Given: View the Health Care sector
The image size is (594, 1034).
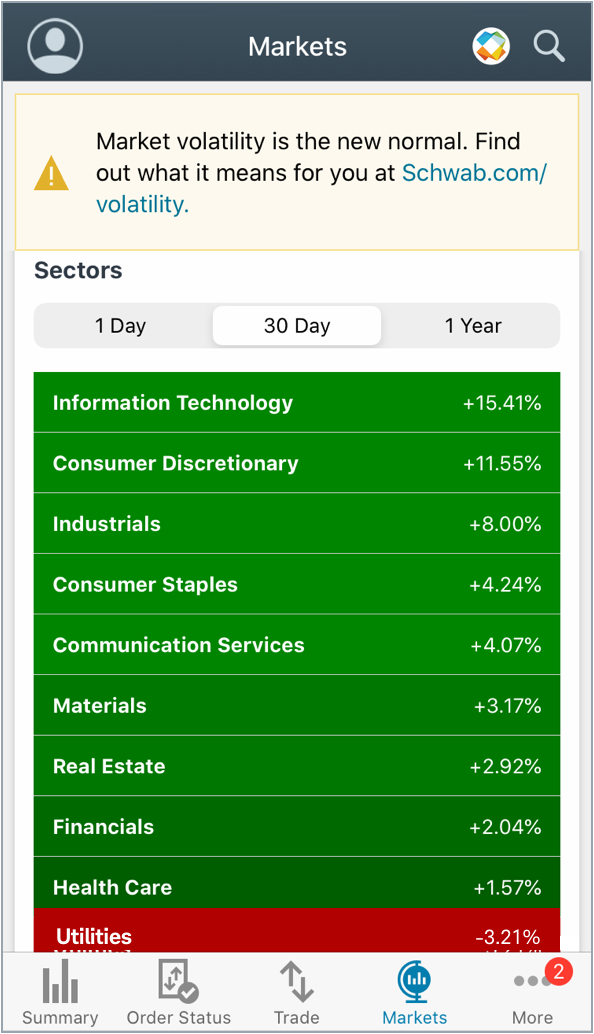Looking at the screenshot, I should point(296,887).
